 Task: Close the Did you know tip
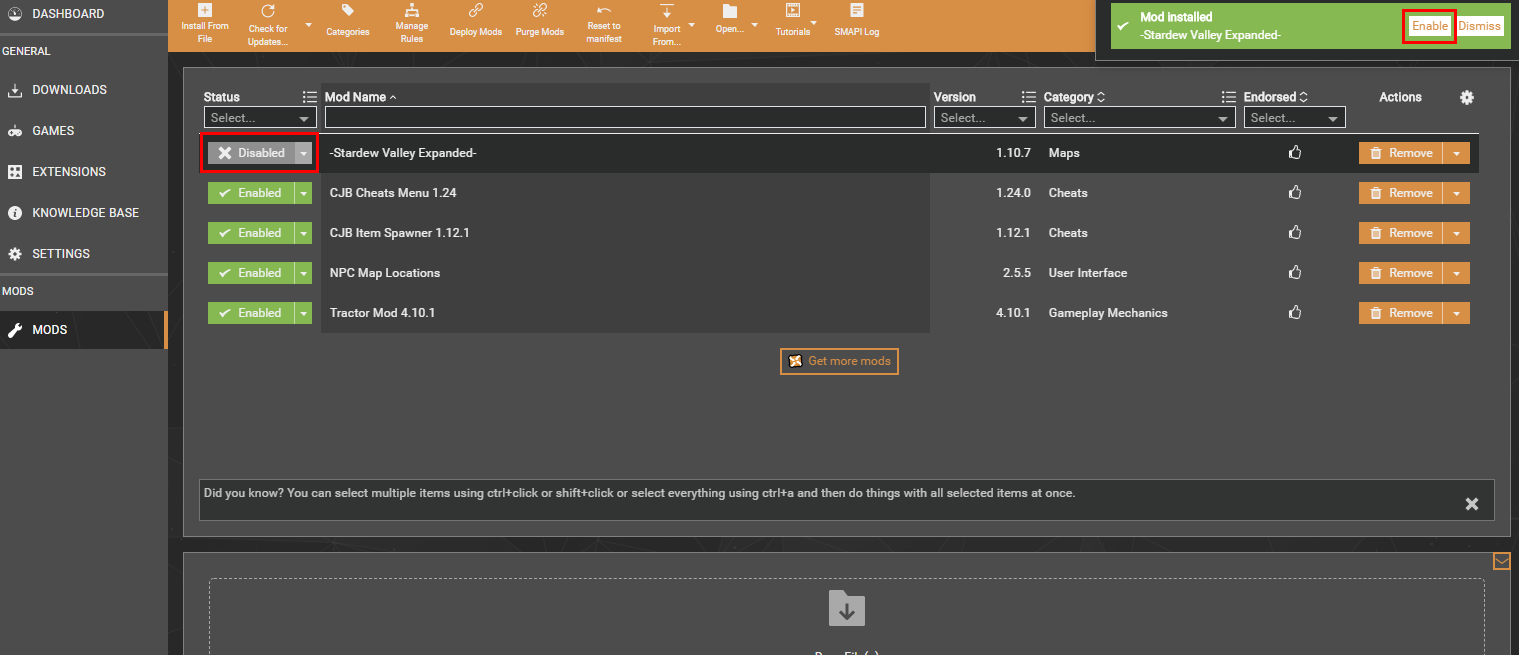pos(1472,504)
